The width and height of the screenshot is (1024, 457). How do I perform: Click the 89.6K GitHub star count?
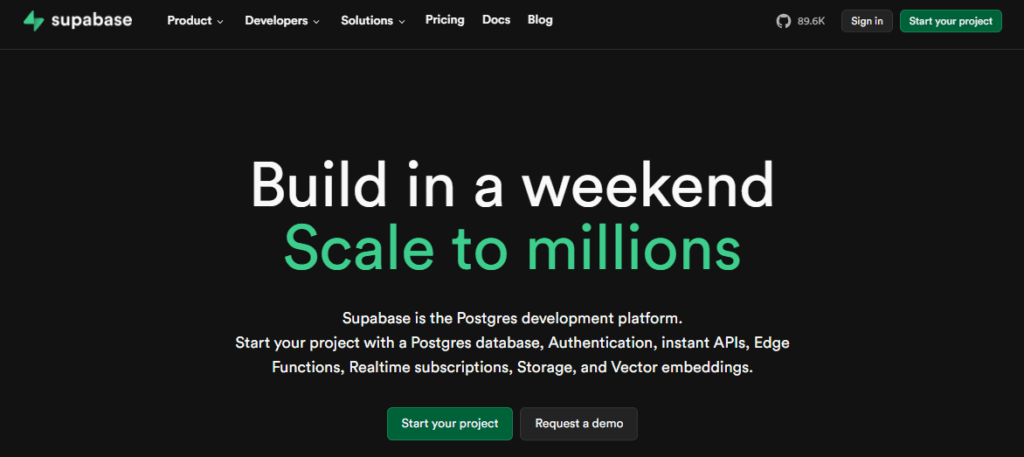click(811, 21)
